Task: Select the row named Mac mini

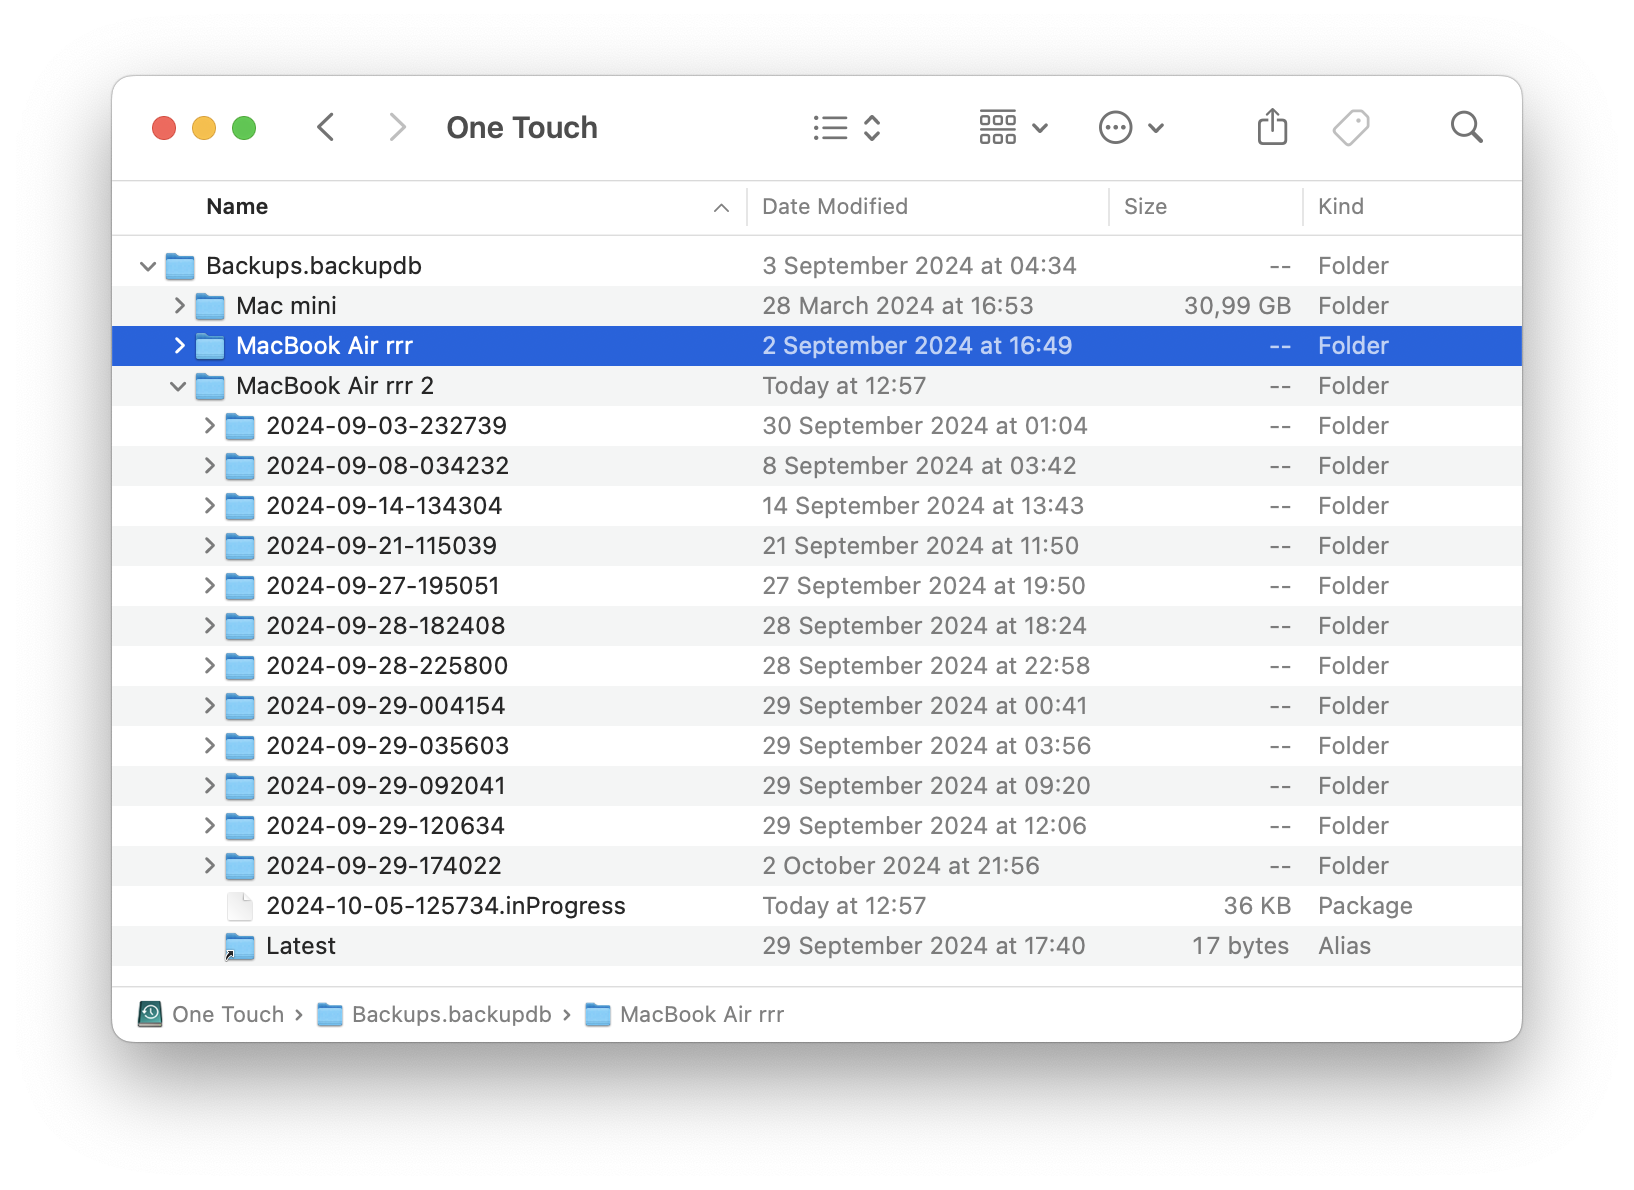Action: [817, 306]
